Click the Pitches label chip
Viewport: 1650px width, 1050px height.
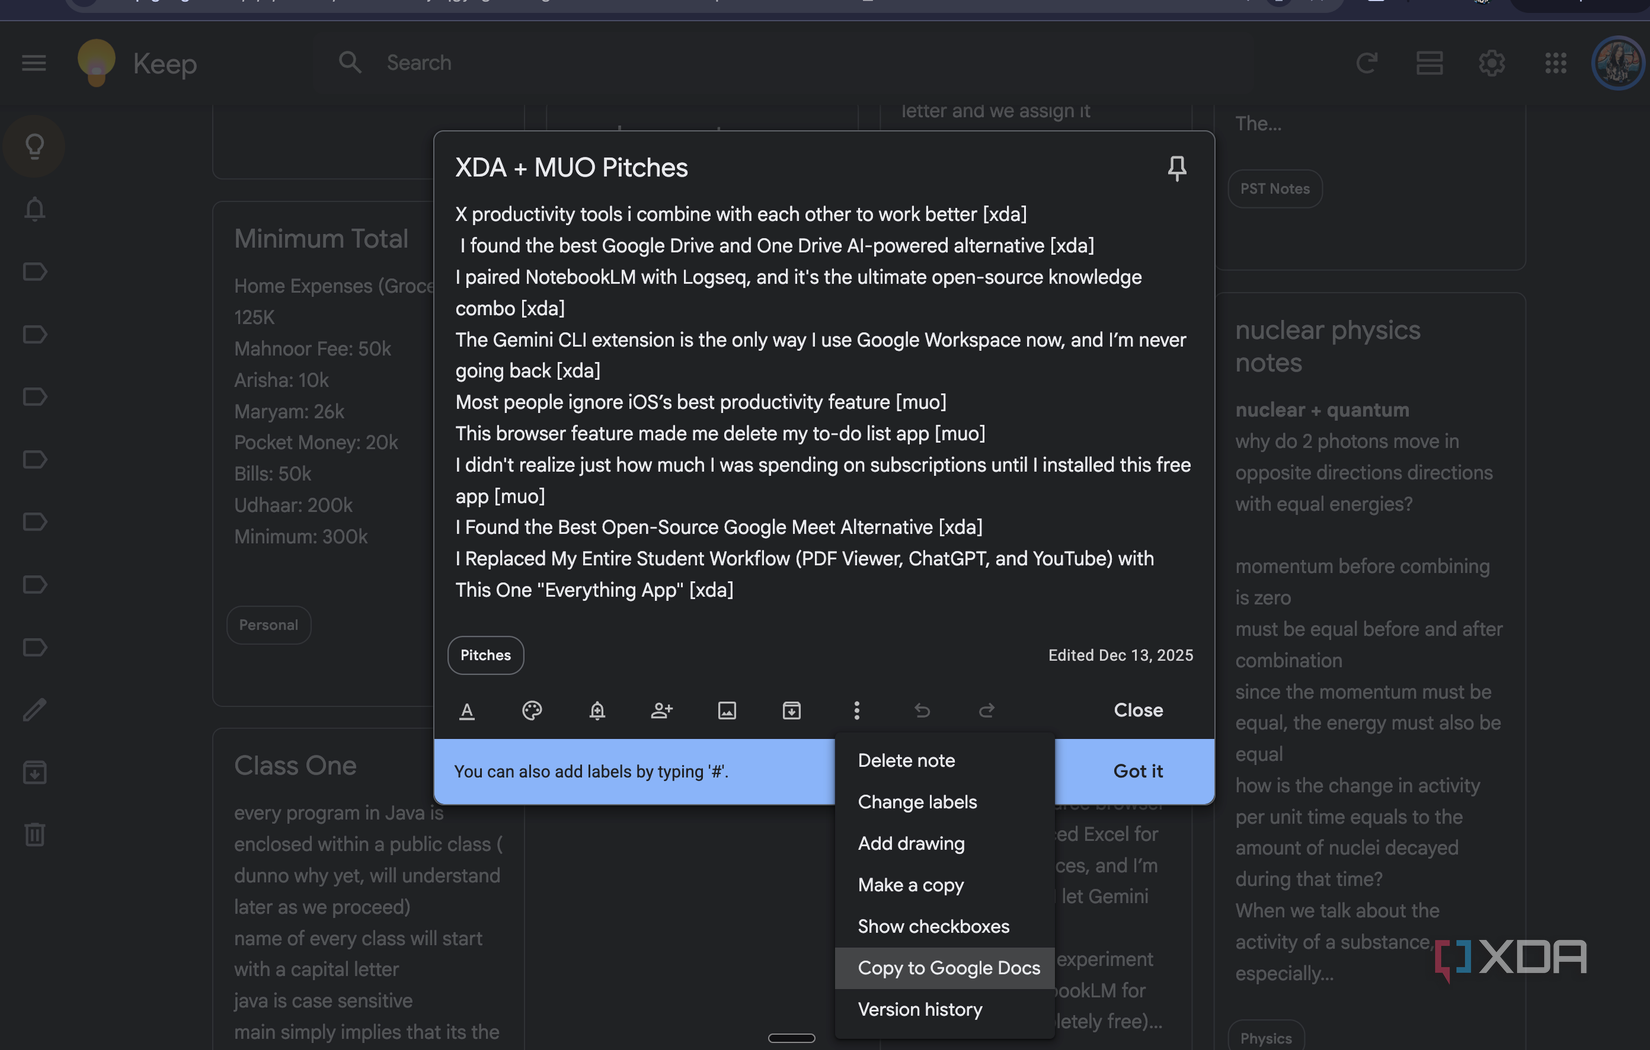(486, 655)
